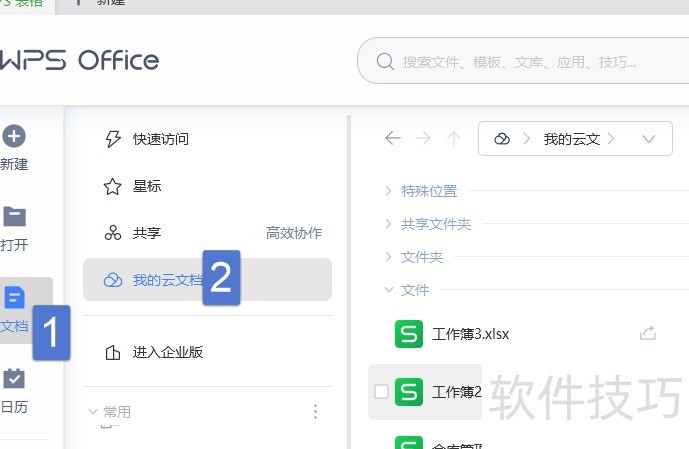Tick the checkbox beside 工作簿2

(x=381, y=391)
